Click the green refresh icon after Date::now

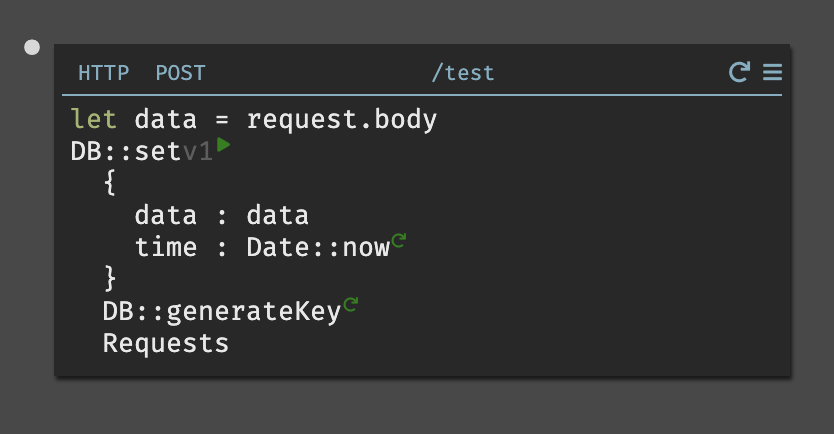click(x=398, y=240)
